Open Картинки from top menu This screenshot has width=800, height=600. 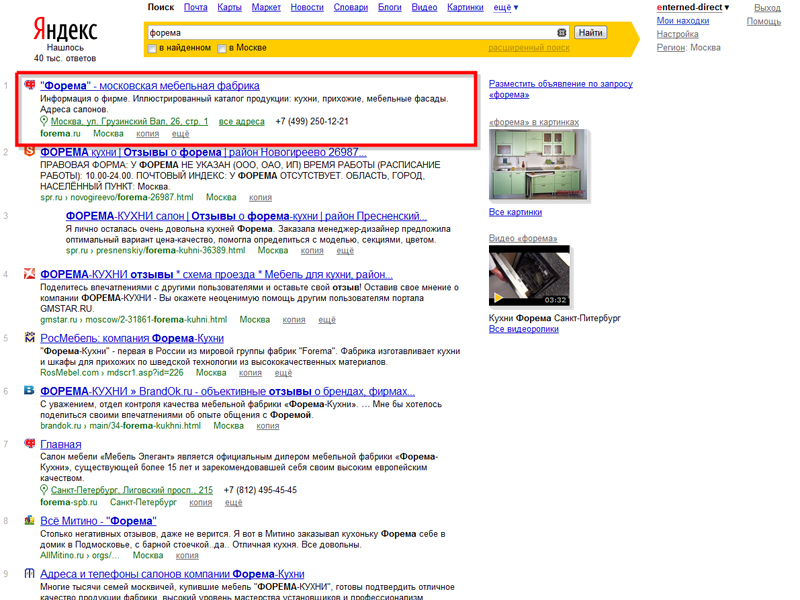pos(465,7)
